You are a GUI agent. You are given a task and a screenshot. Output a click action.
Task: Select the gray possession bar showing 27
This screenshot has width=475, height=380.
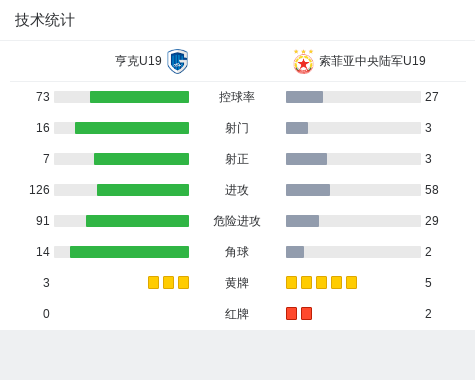(x=304, y=97)
